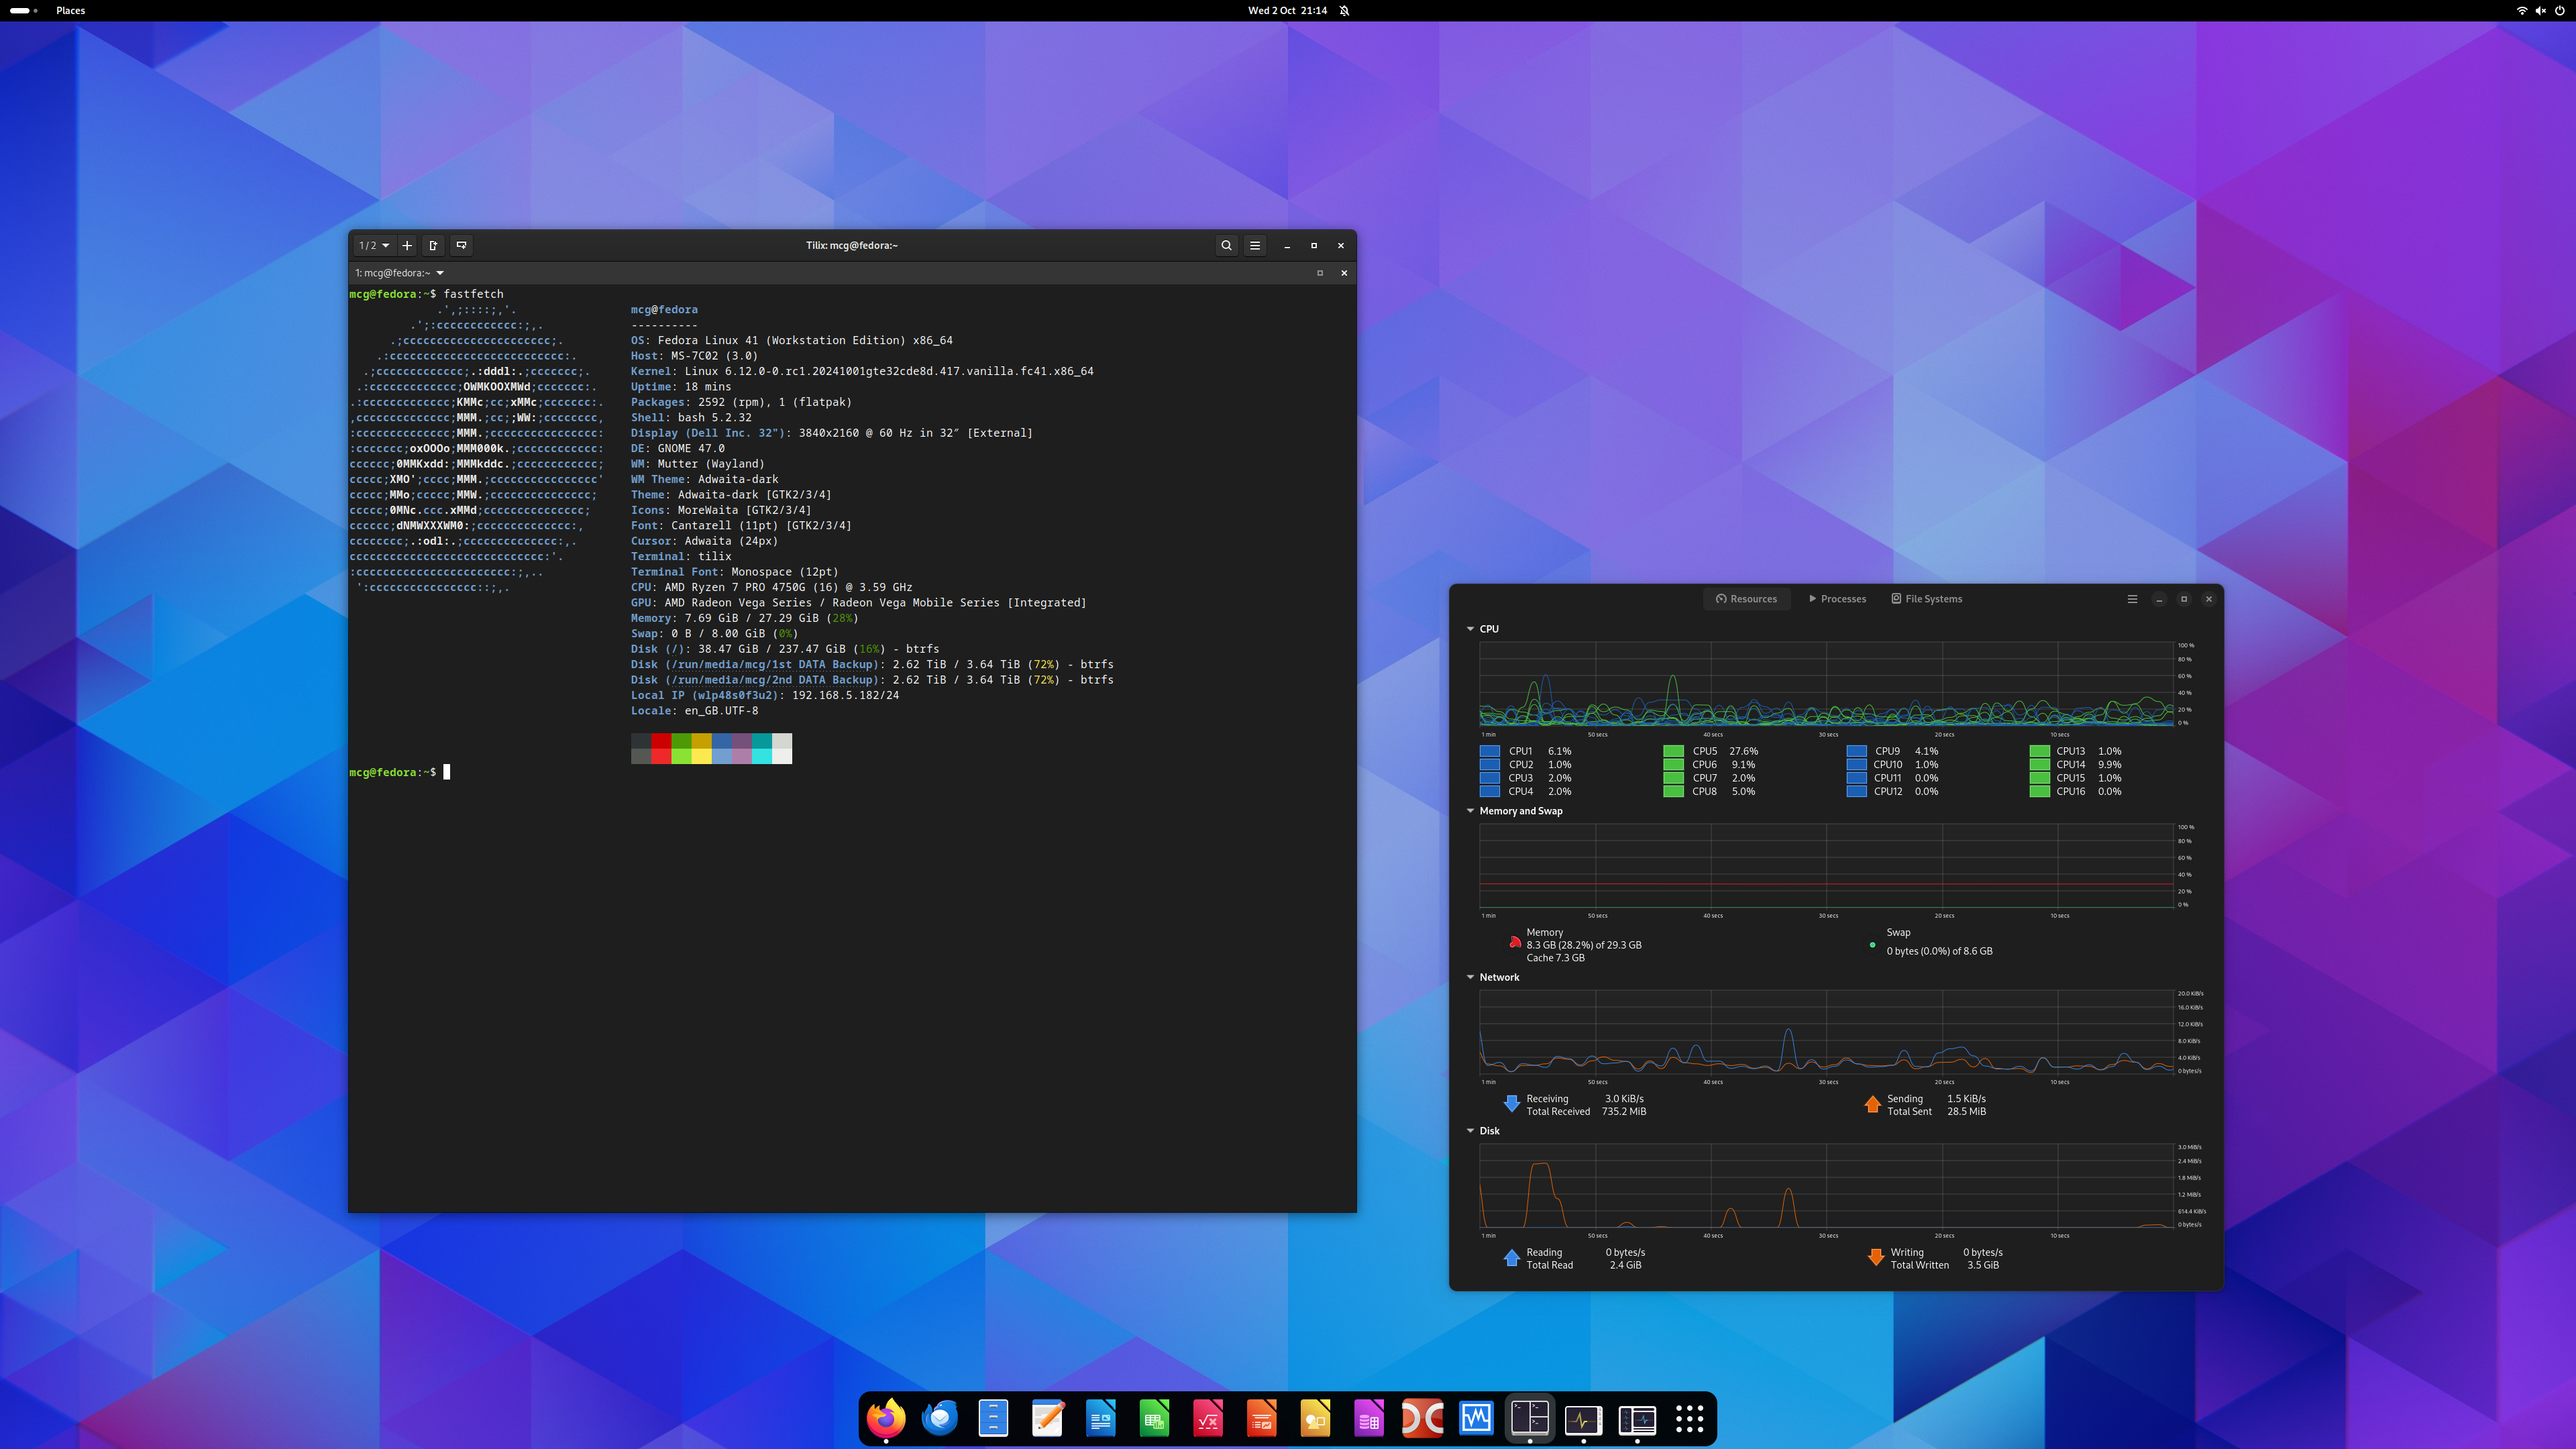2576x1449 pixels.
Task: Launch LibreOffice Writer from the dock
Action: pos(1101,1418)
